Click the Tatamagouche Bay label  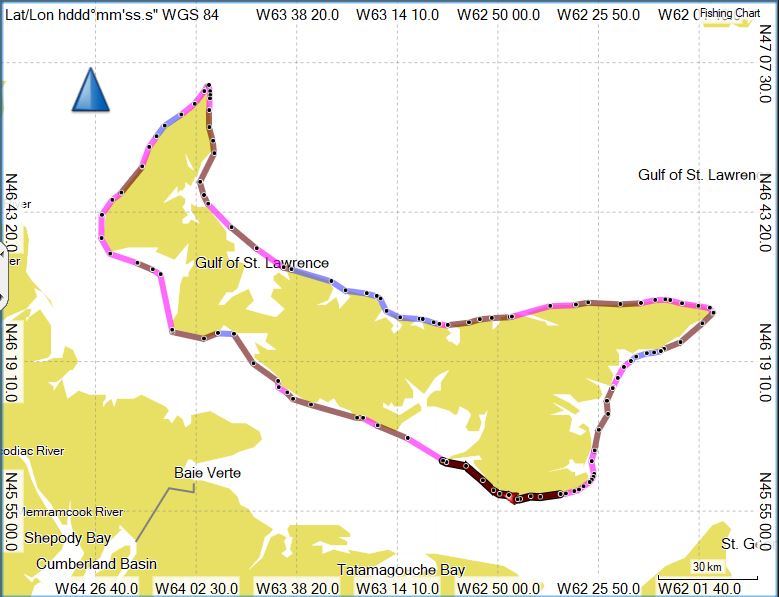pos(401,569)
